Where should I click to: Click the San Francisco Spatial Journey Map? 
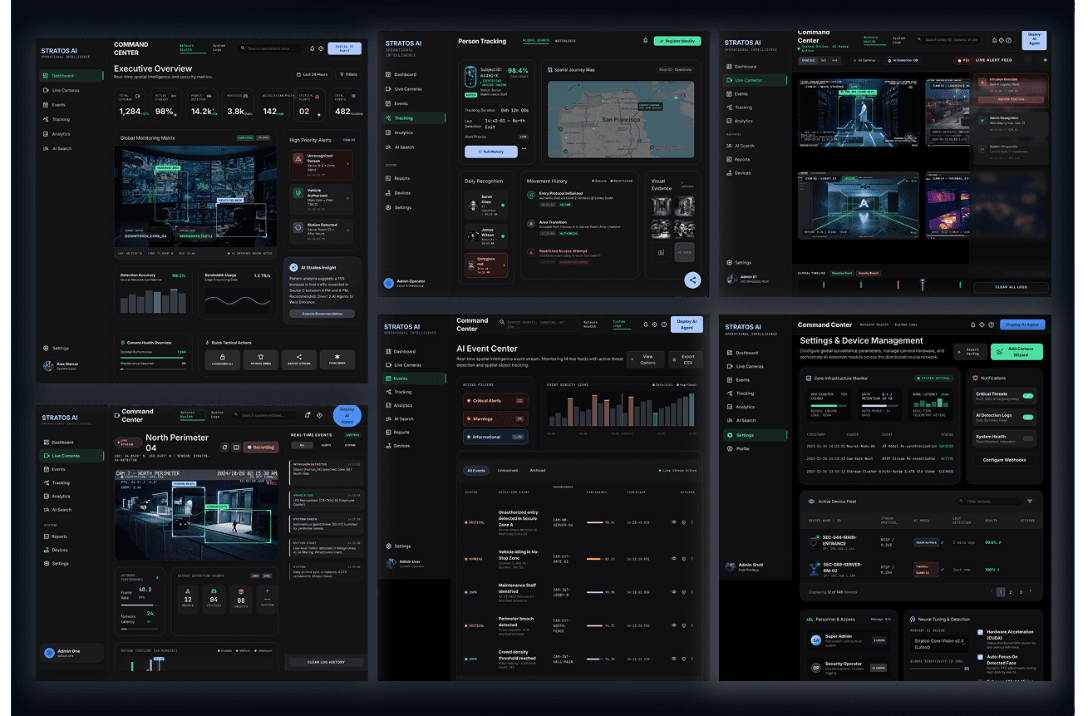[621, 119]
